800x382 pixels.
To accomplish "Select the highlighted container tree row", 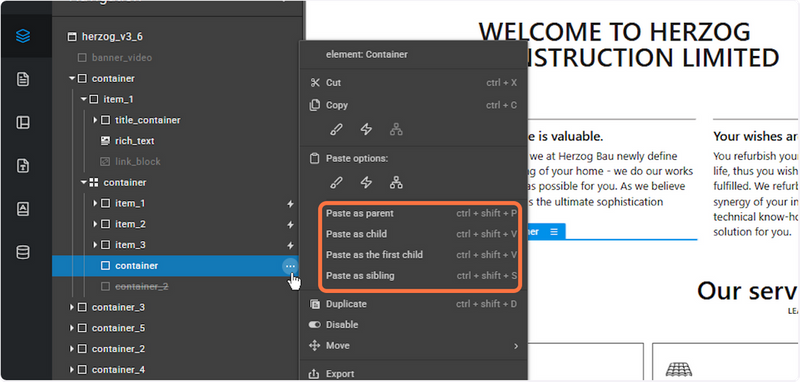I will 177,266.
